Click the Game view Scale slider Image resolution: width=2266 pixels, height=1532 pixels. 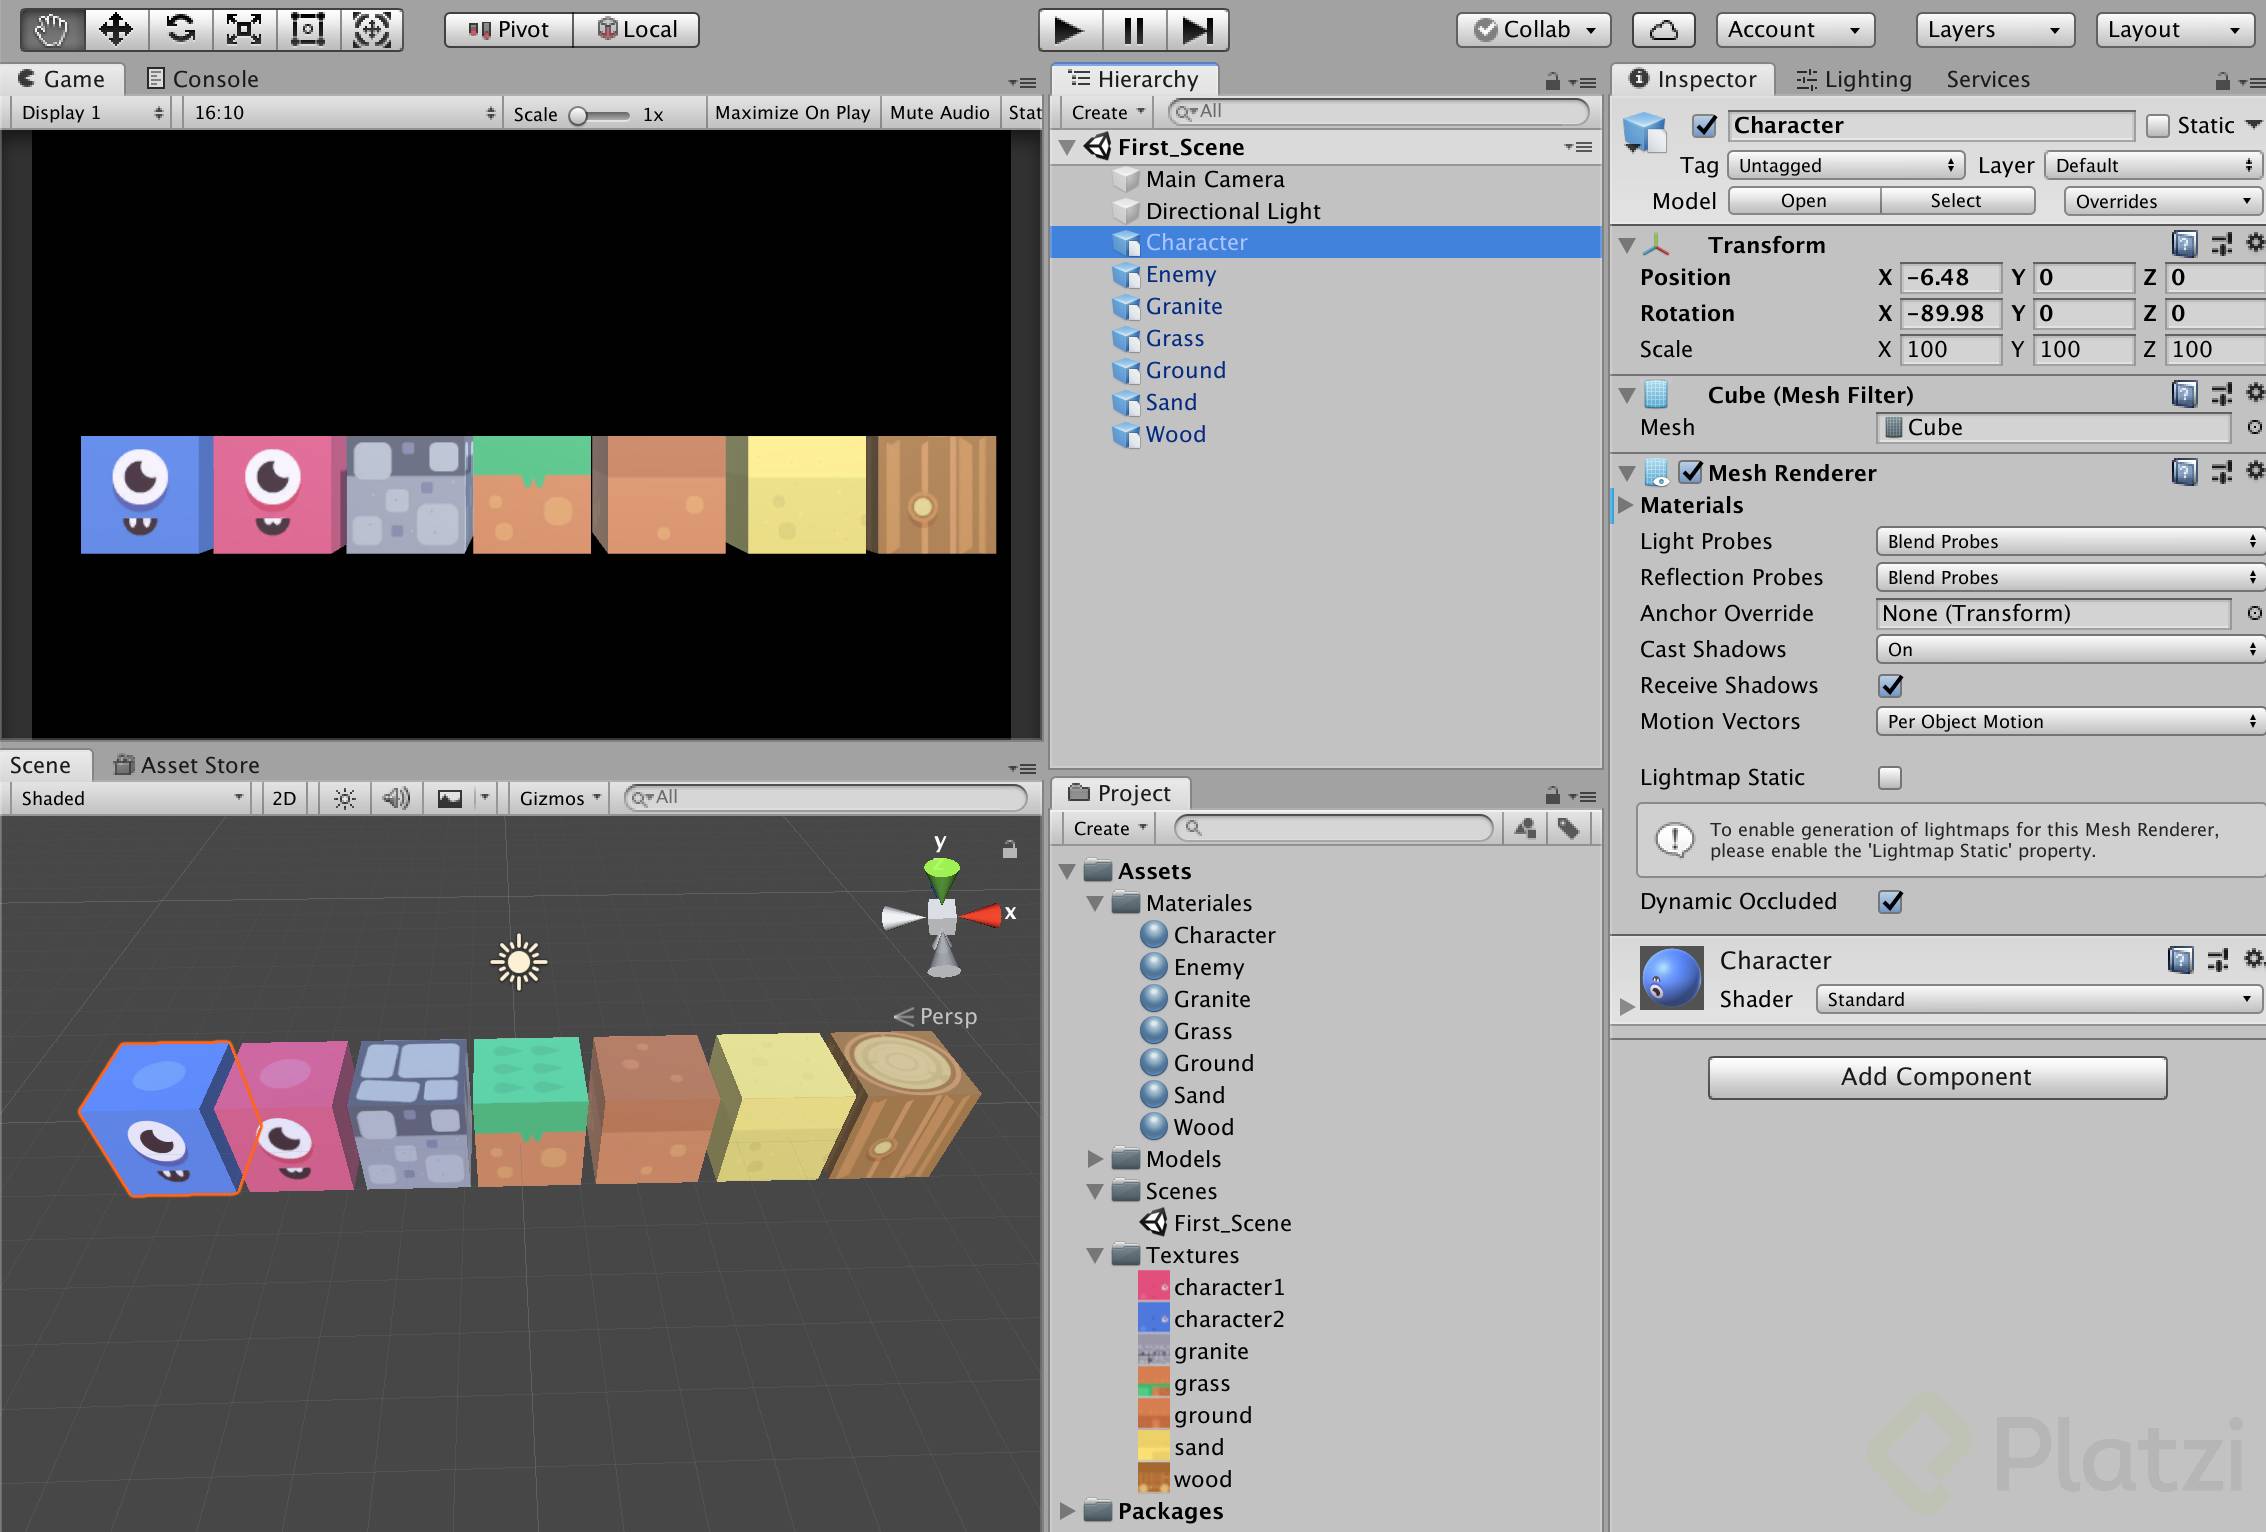tap(599, 115)
